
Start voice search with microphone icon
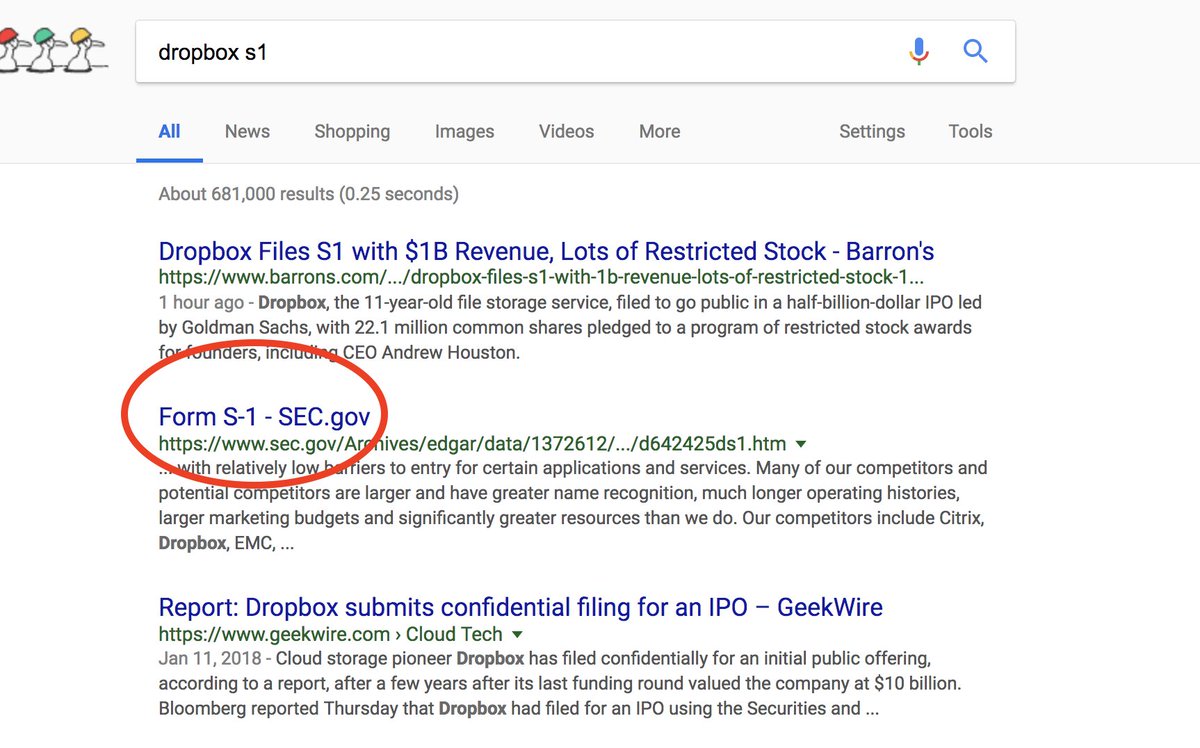pos(918,51)
